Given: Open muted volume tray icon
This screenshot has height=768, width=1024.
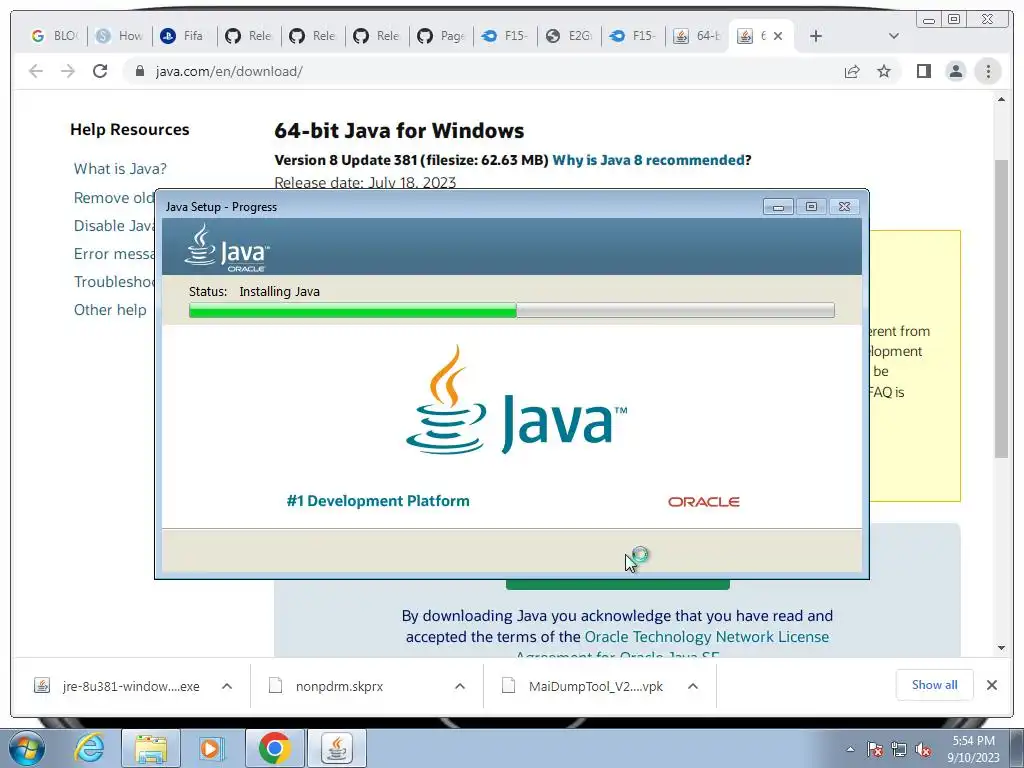Looking at the screenshot, I should click(923, 749).
